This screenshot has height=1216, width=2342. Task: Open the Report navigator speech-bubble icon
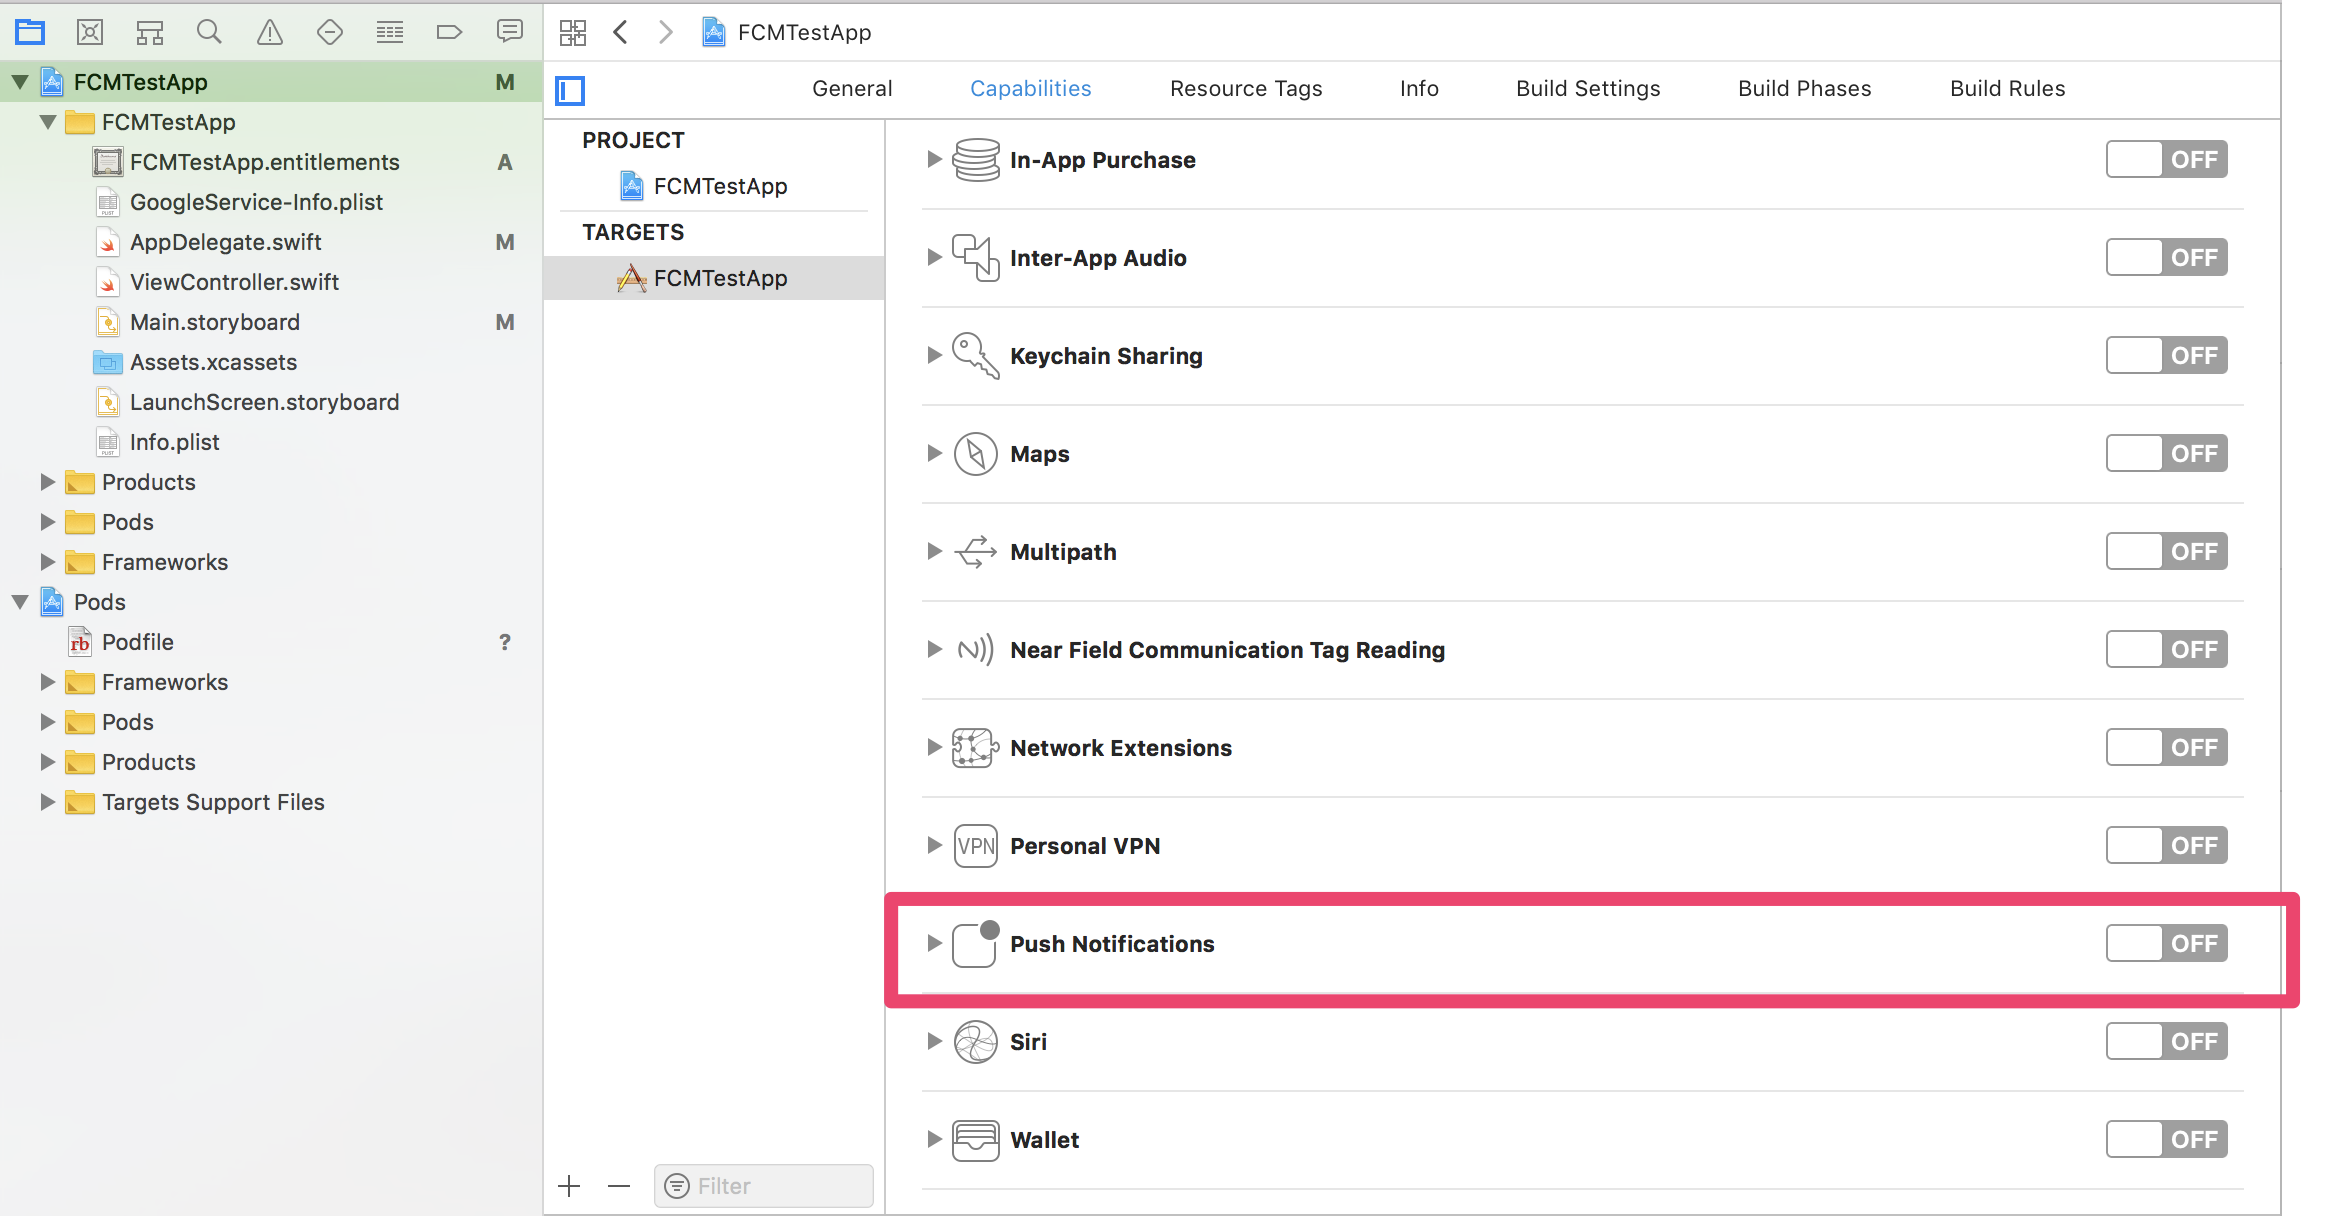tap(509, 32)
